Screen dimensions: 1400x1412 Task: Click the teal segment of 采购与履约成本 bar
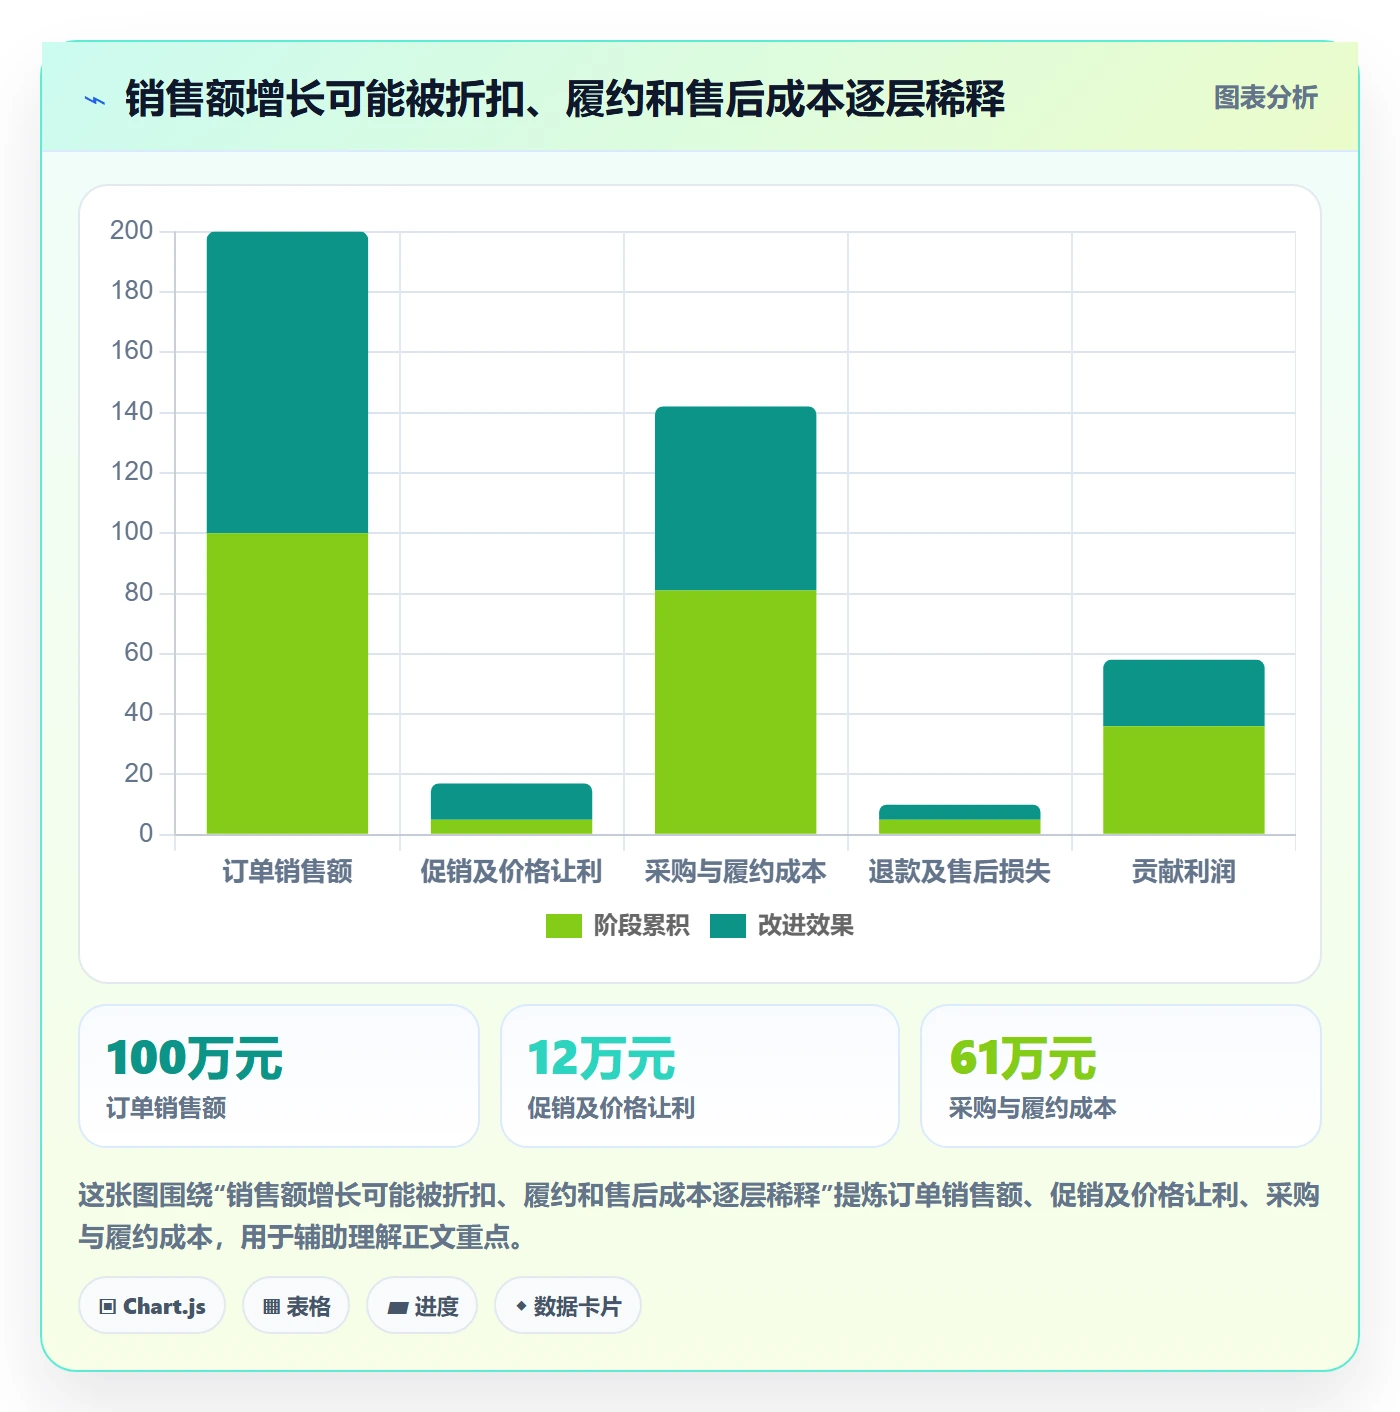pos(735,498)
